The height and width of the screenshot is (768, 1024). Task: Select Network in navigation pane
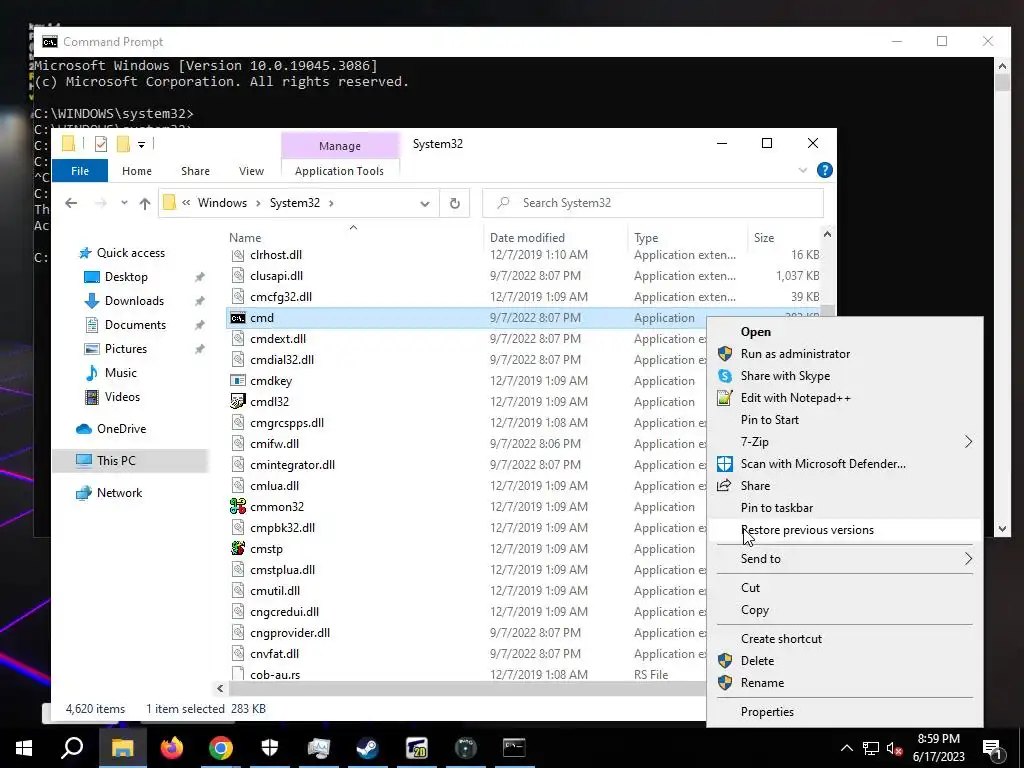120,493
